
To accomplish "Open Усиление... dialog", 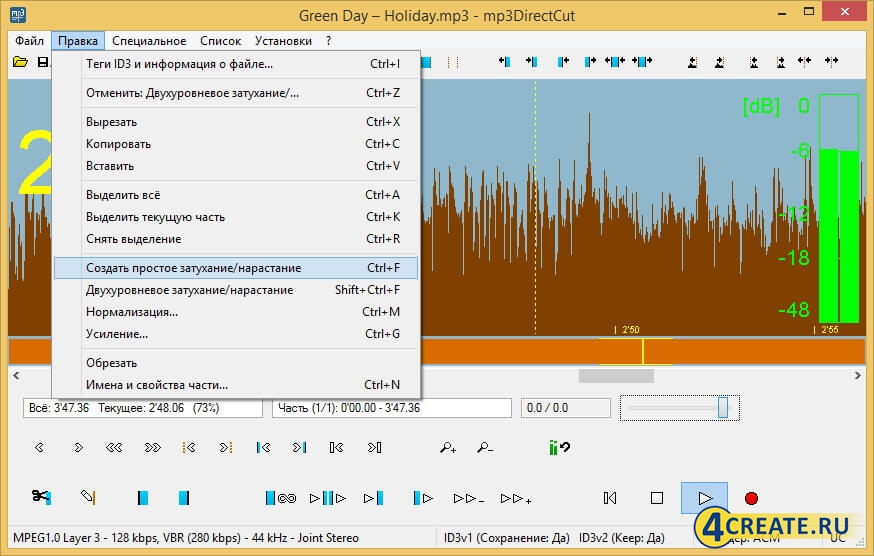I will (236, 334).
